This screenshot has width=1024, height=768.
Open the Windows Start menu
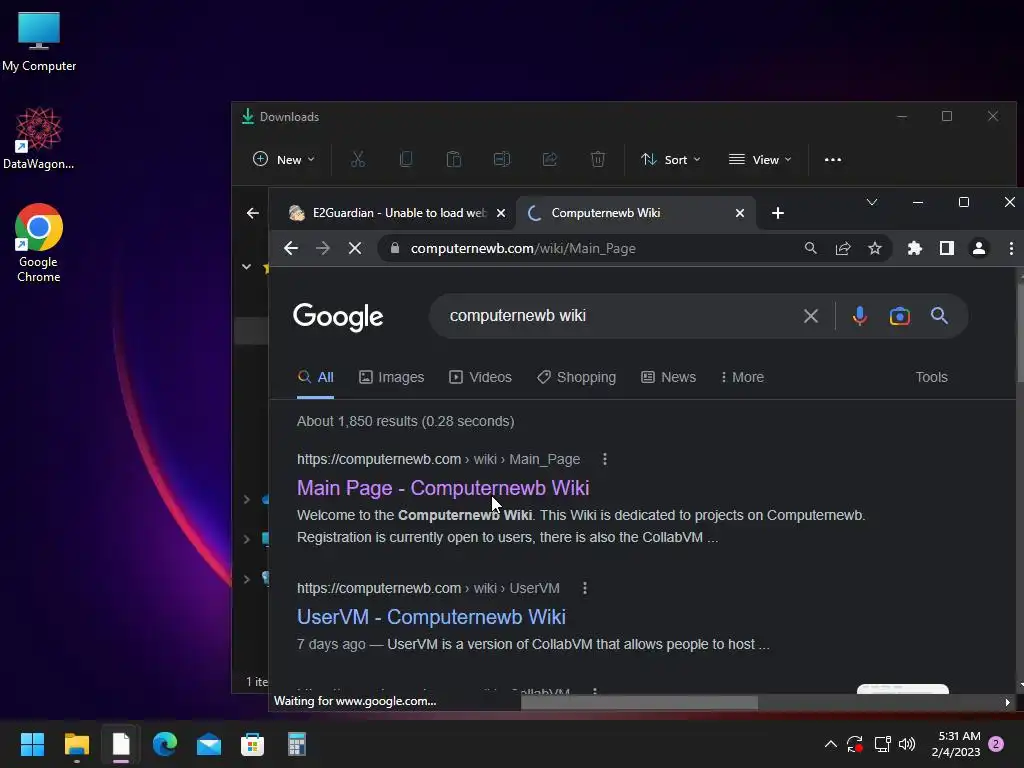click(x=32, y=744)
